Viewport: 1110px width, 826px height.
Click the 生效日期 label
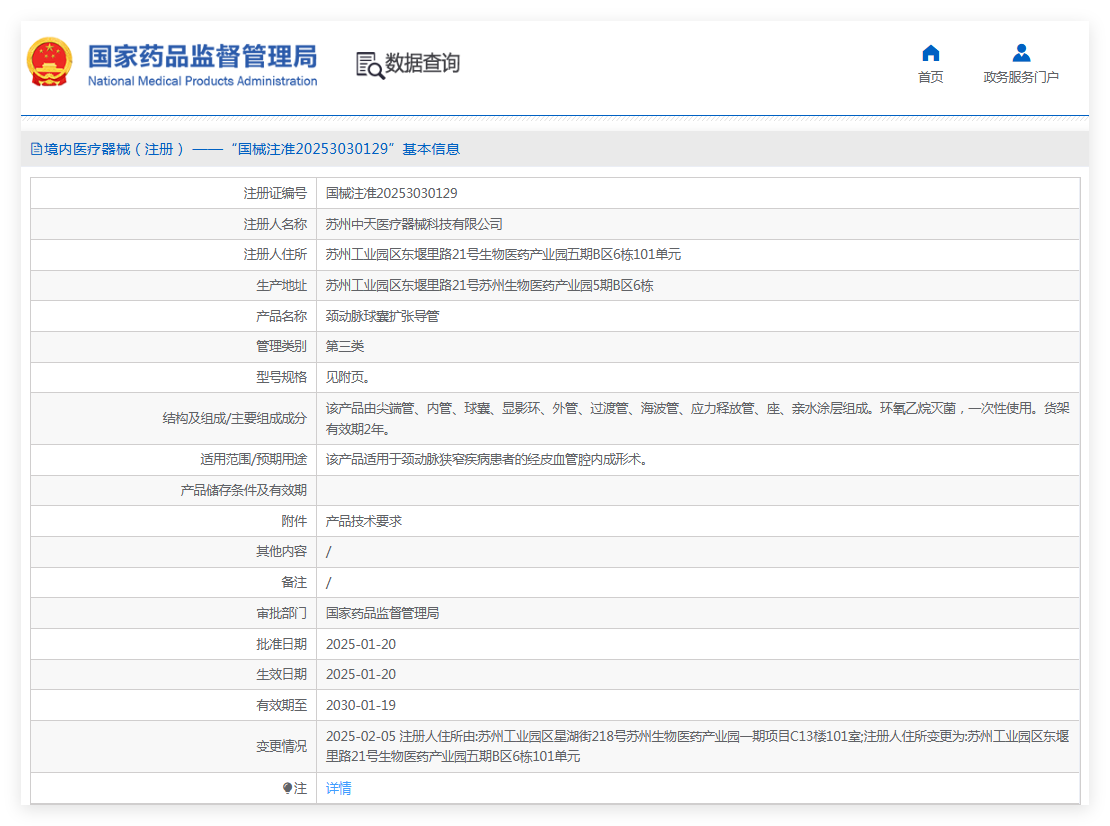point(282,675)
